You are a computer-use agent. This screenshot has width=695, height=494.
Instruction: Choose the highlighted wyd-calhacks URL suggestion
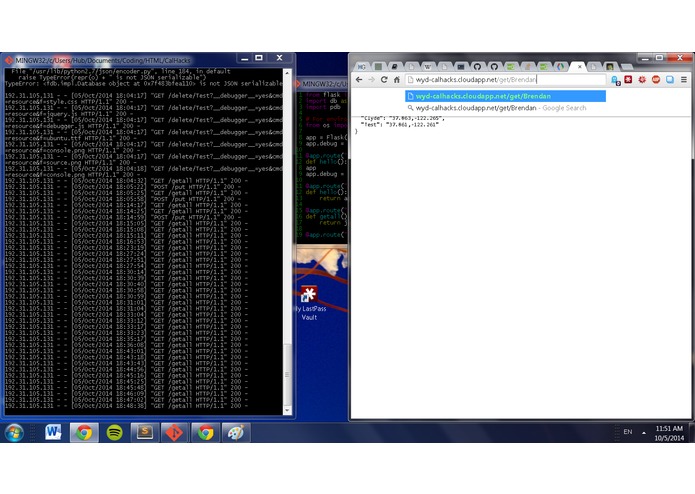(x=505, y=96)
